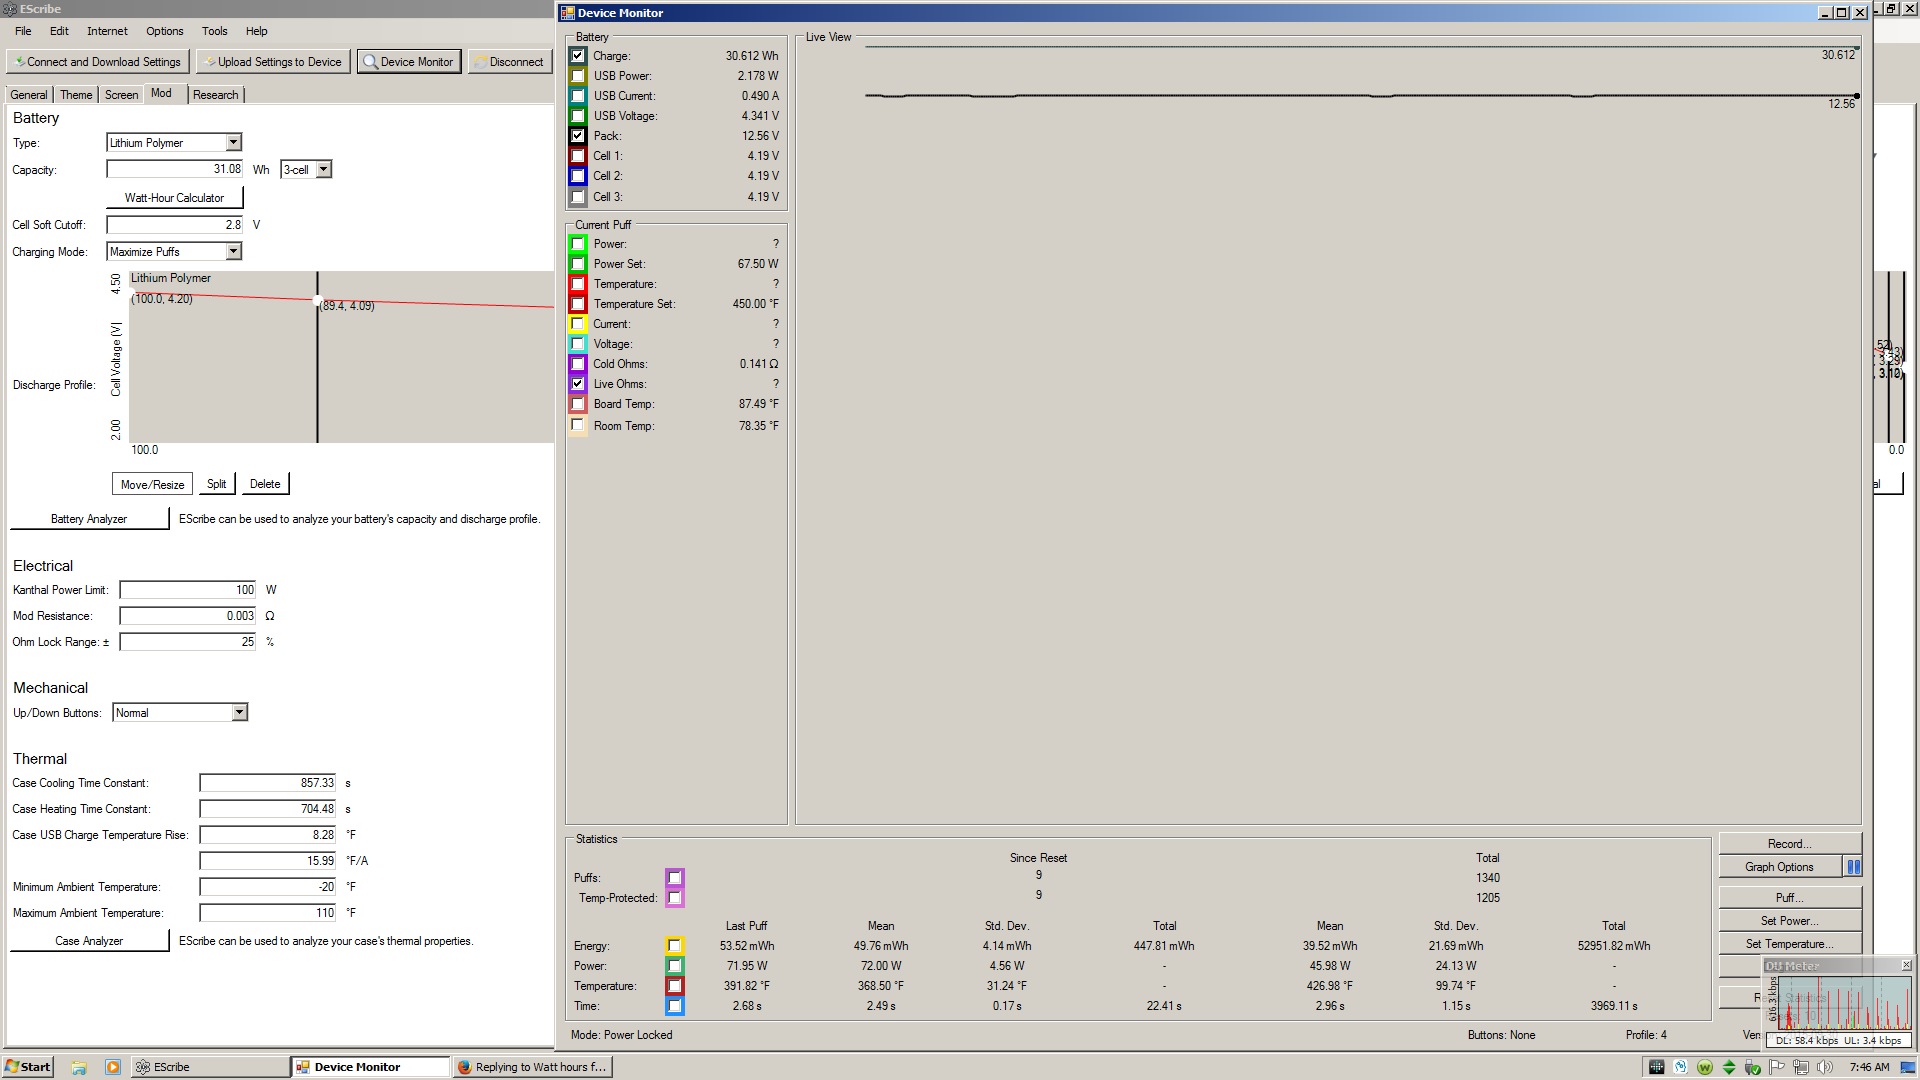Viewport: 1920px width, 1080px height.
Task: Expand the Charging Mode dropdown
Action: tap(233, 252)
